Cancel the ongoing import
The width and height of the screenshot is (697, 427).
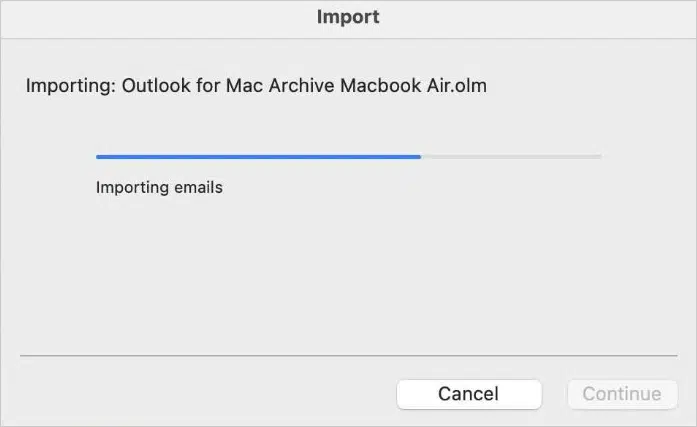[x=469, y=394]
